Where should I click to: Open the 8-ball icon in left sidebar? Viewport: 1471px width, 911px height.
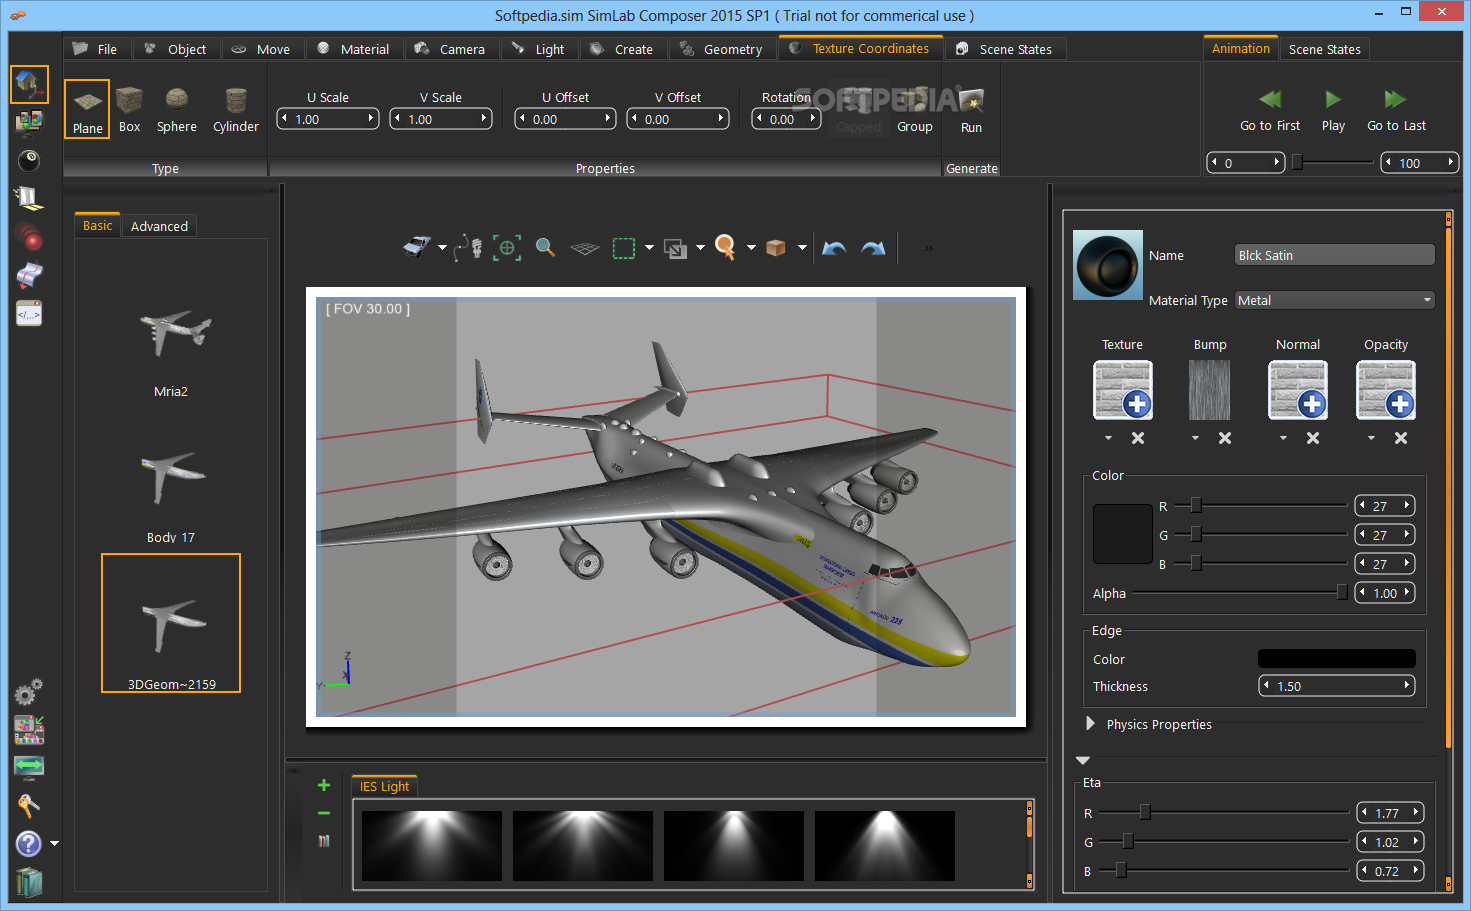[29, 160]
